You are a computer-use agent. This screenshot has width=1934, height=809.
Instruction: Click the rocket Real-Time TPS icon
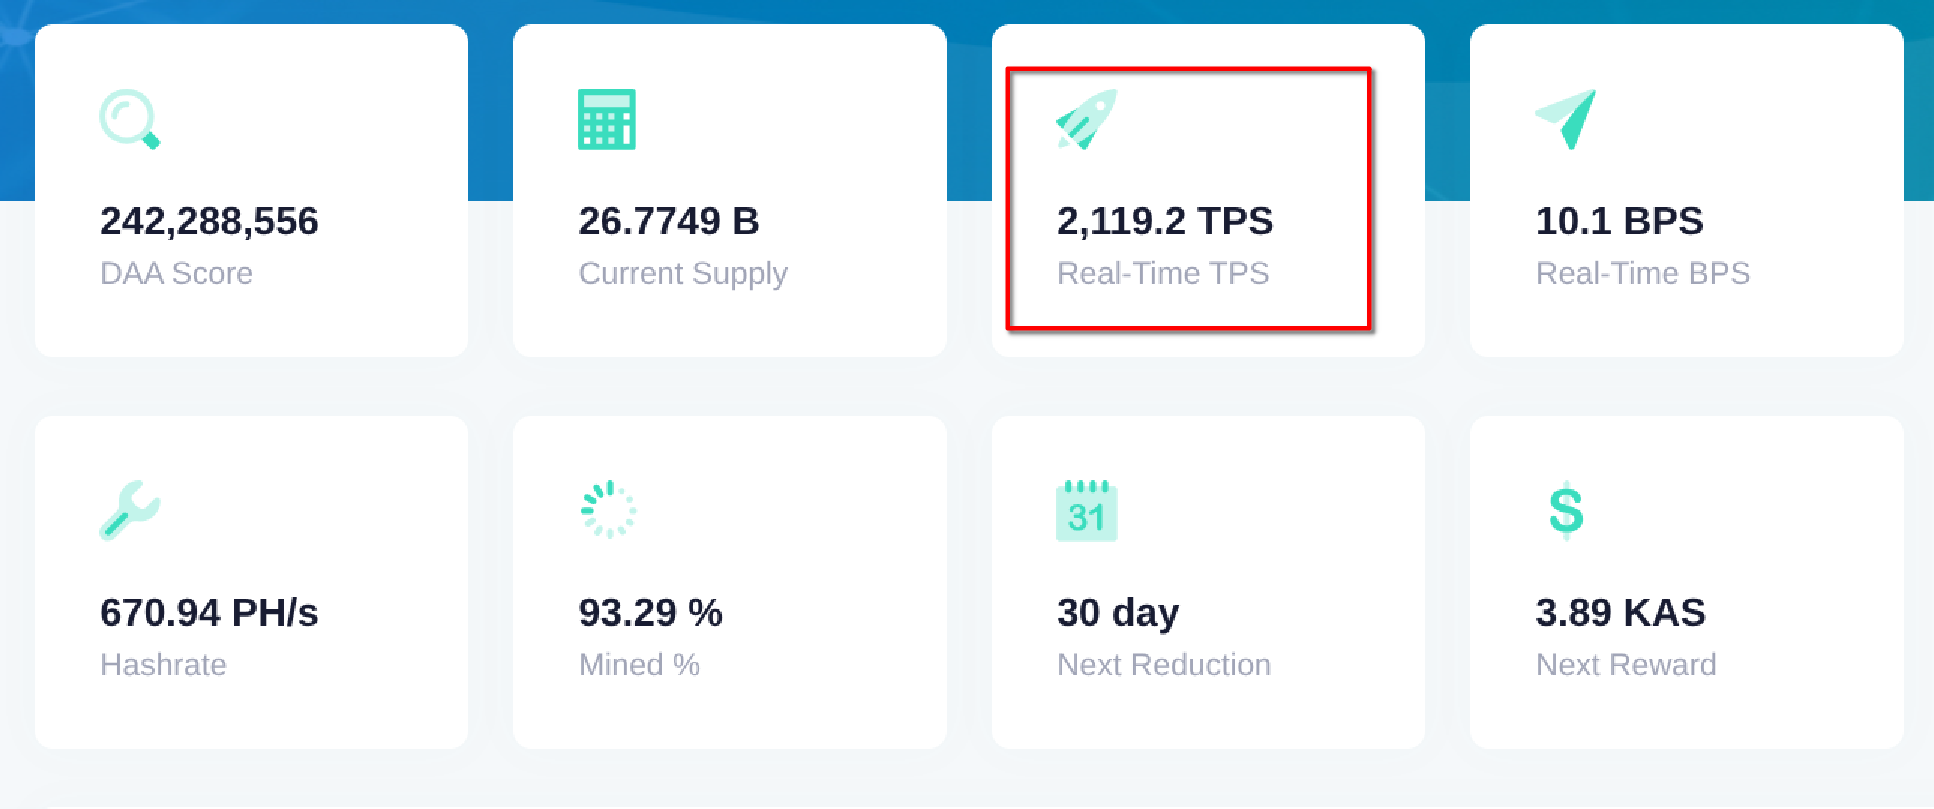(x=1086, y=119)
